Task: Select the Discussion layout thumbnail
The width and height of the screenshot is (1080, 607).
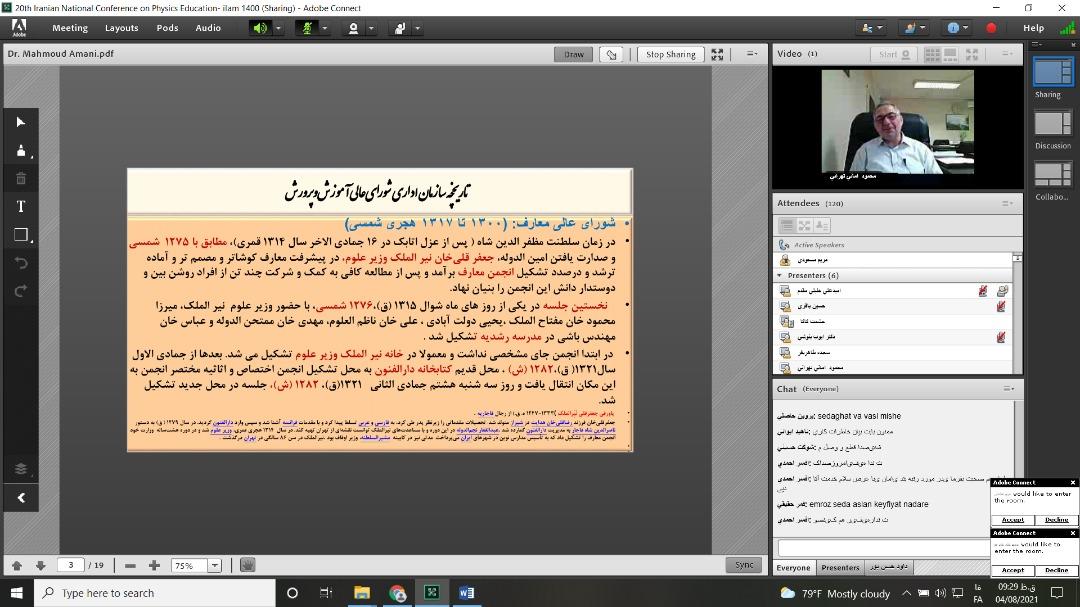Action: (1052, 124)
